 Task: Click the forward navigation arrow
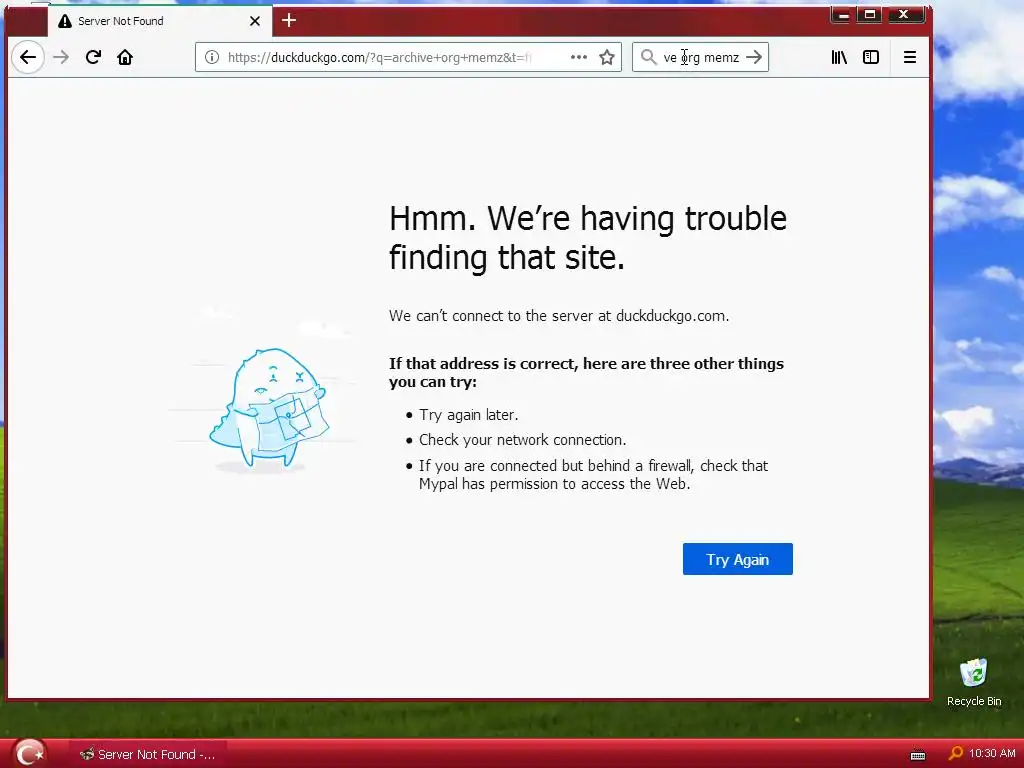(61, 57)
